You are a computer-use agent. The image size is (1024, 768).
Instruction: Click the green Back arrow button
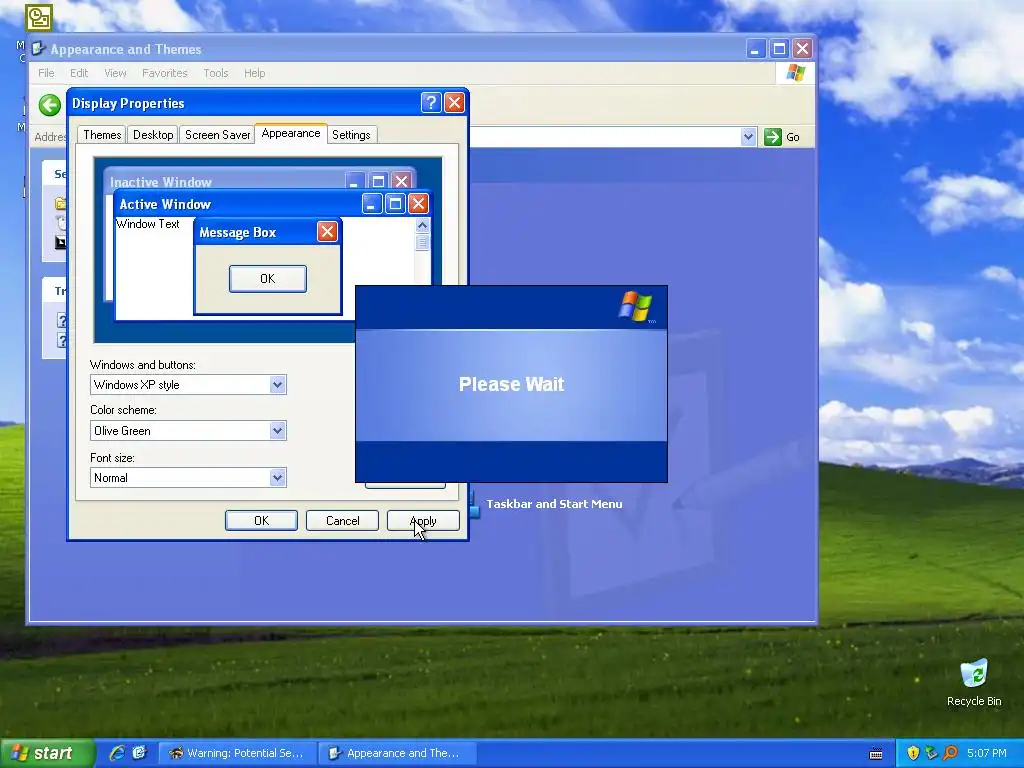click(x=50, y=104)
